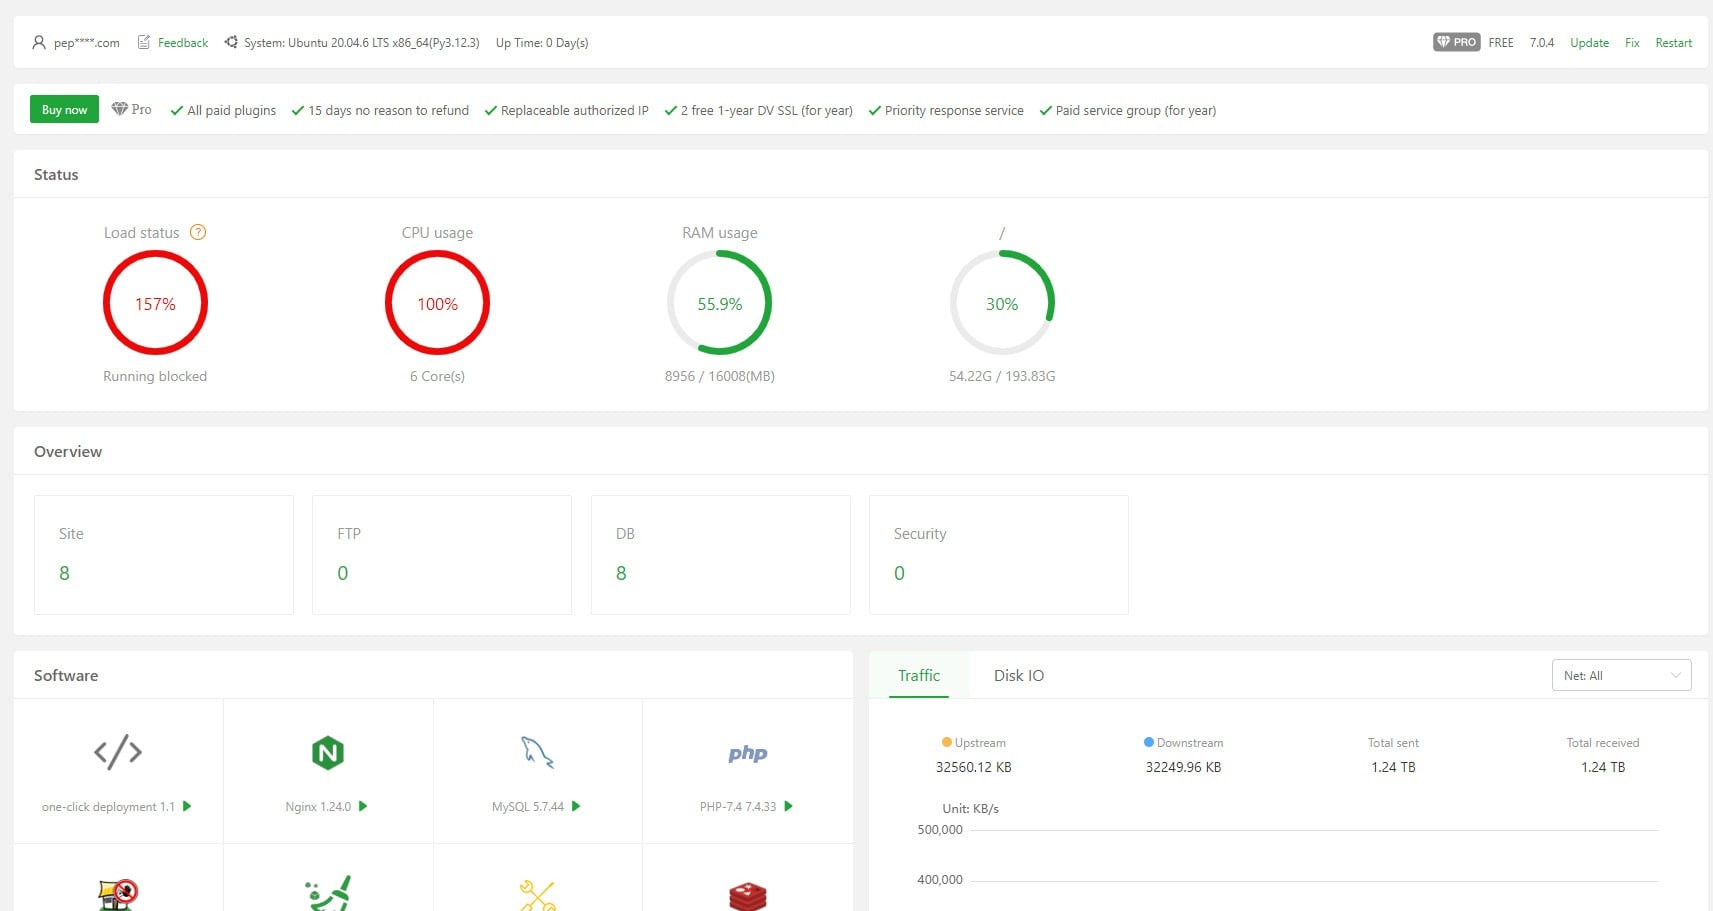Screen dimensions: 1713x911
Task: Open the Feedback link
Action: click(182, 43)
